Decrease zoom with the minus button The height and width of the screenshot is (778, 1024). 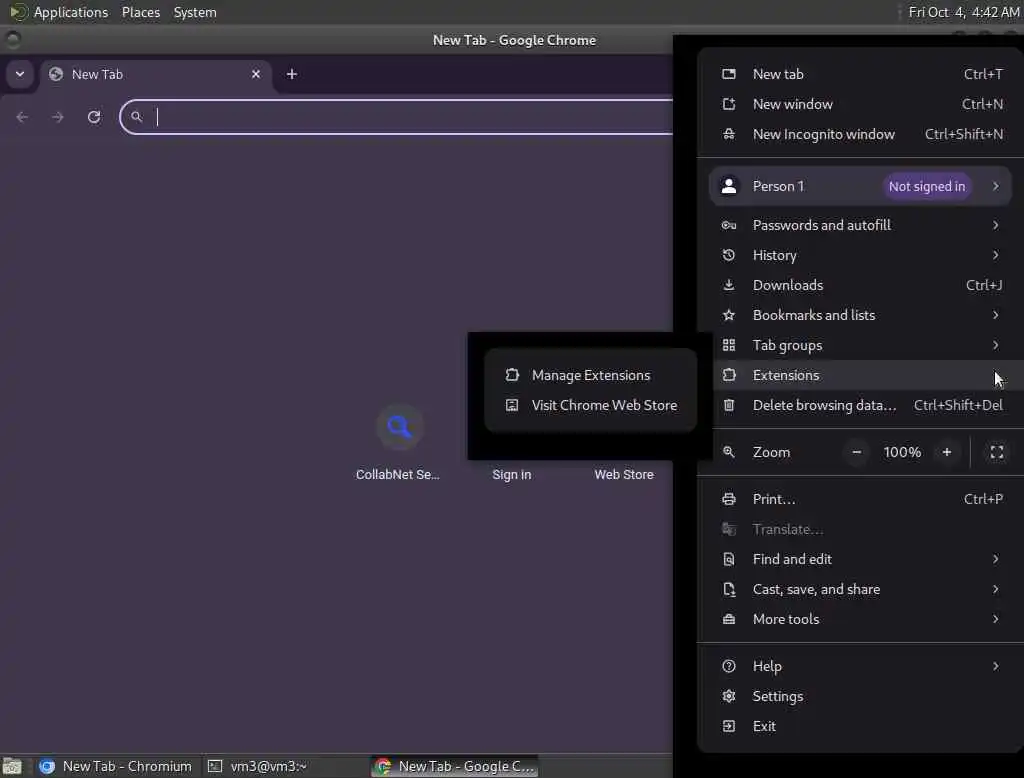pyautogui.click(x=857, y=453)
